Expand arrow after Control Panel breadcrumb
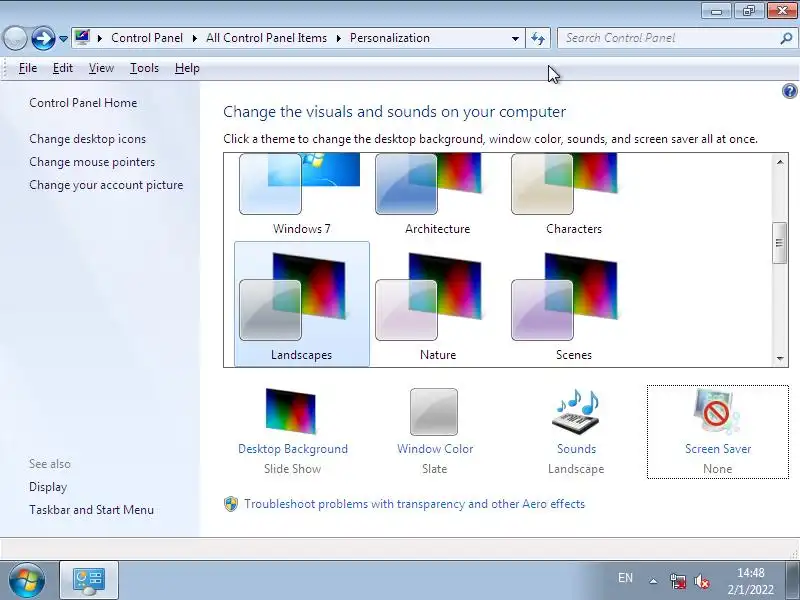Image resolution: width=800 pixels, height=600 pixels. (x=194, y=38)
